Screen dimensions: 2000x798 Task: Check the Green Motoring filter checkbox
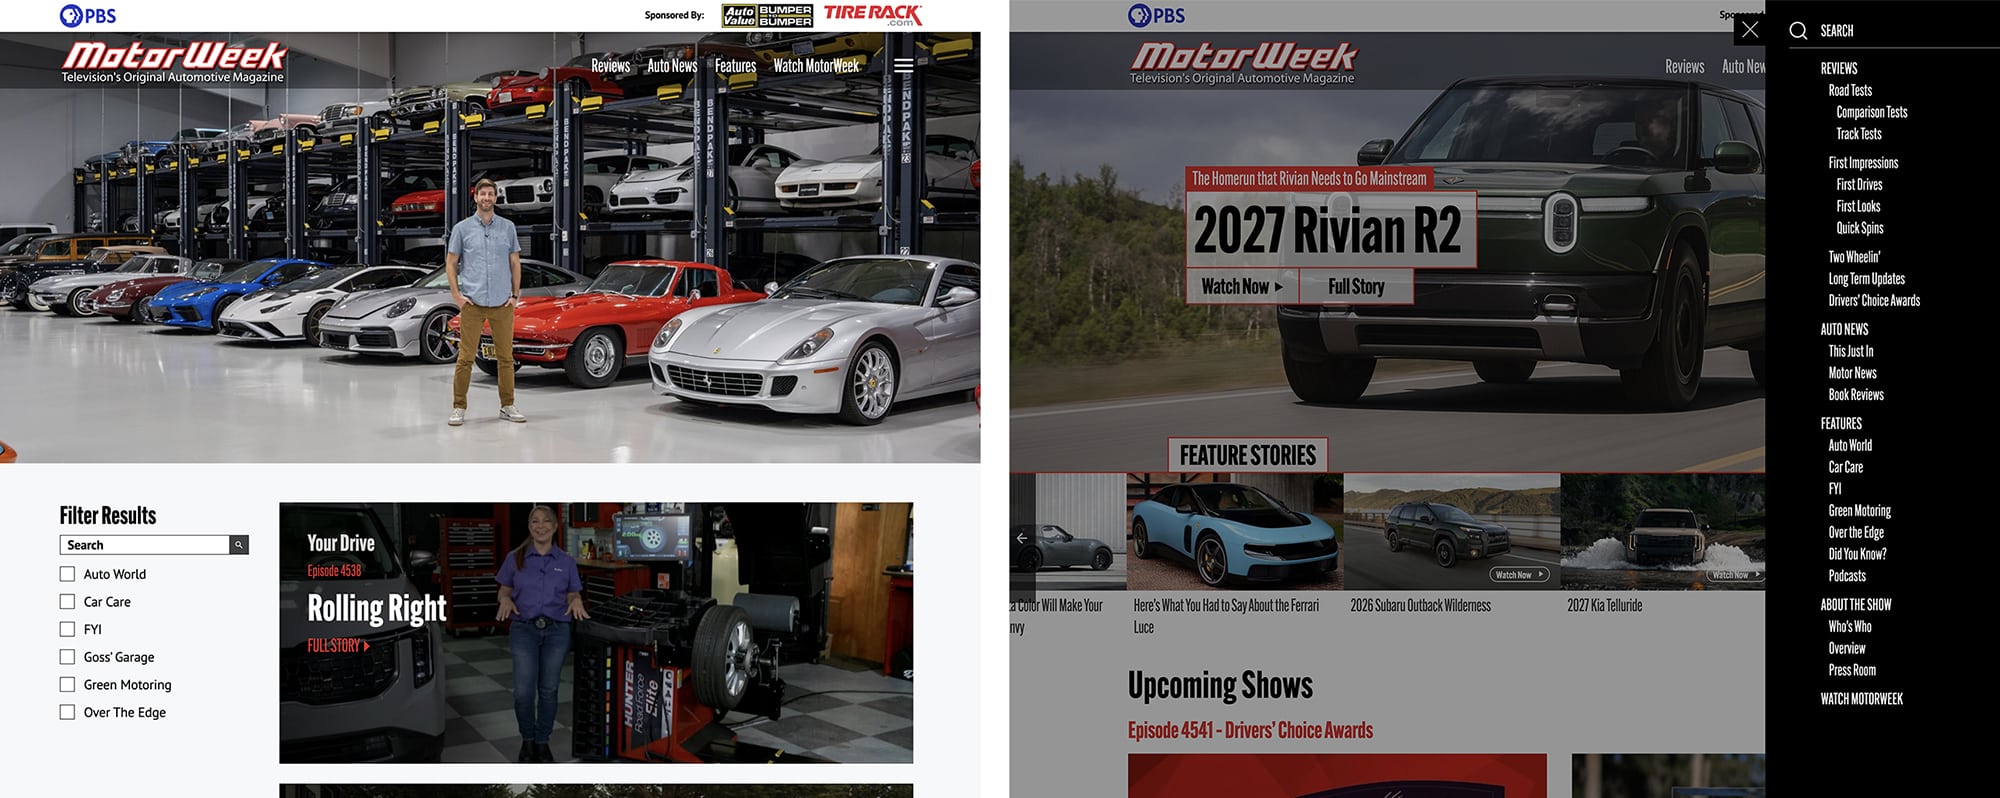(x=67, y=685)
